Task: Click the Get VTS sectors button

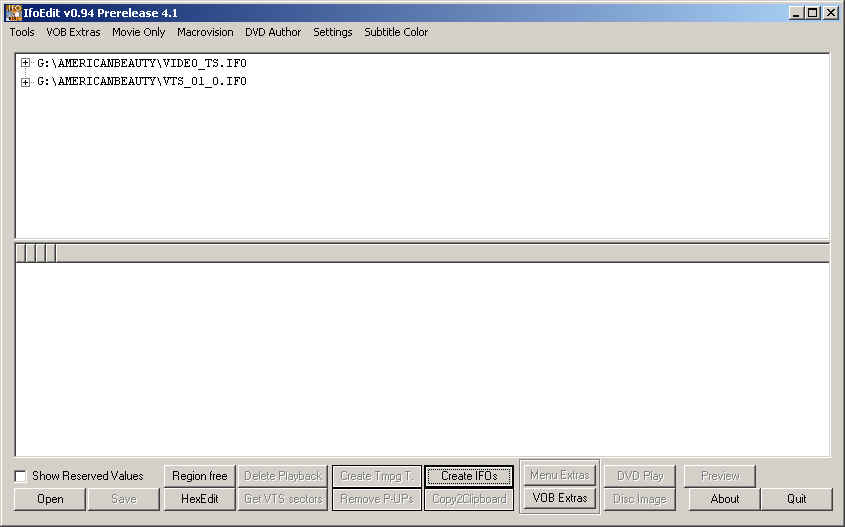Action: click(282, 499)
